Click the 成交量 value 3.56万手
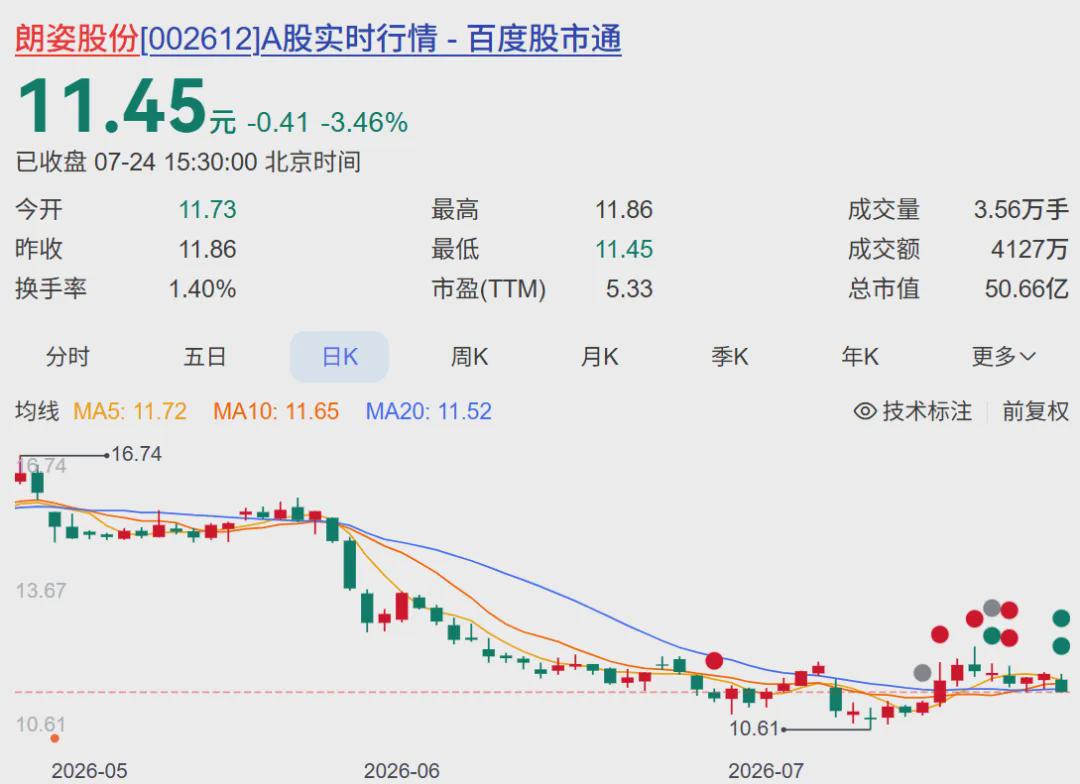This screenshot has width=1080, height=784. 1021,209
